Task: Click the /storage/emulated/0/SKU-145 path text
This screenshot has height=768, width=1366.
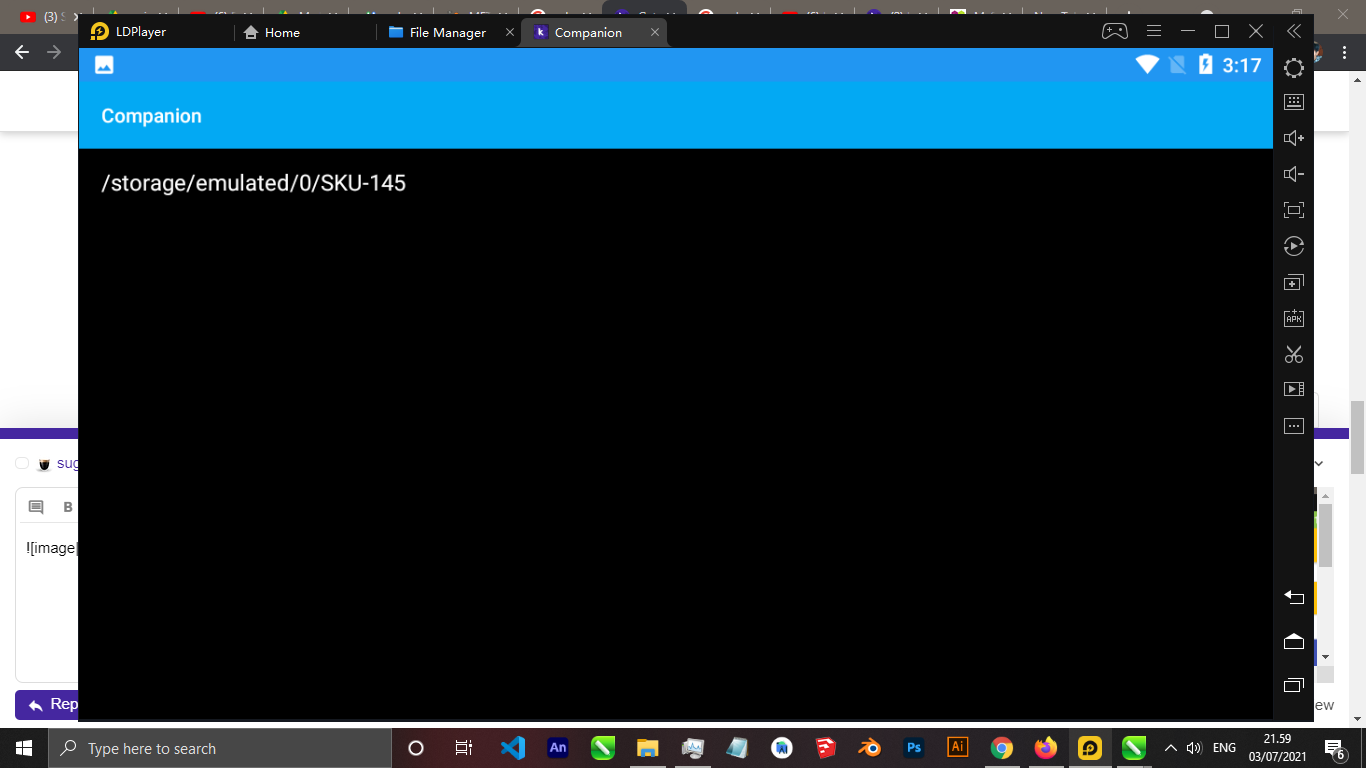Action: 254,183
